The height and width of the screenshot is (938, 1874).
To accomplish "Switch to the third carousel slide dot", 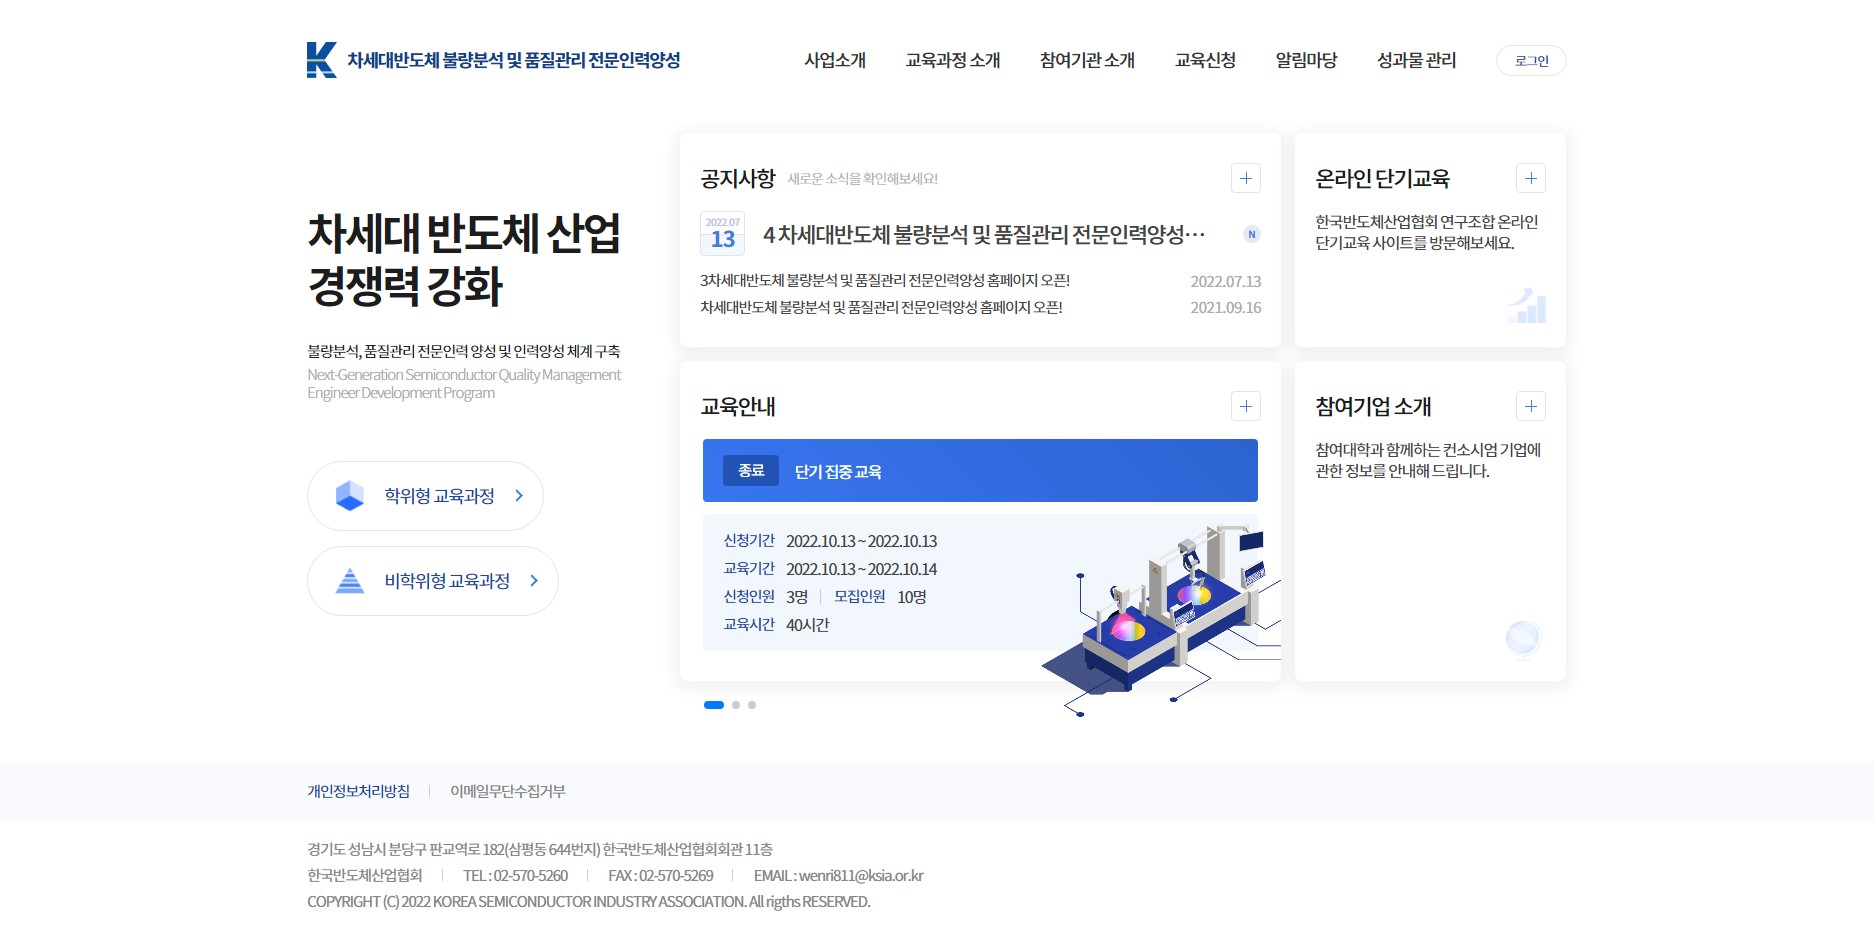I will (x=752, y=705).
